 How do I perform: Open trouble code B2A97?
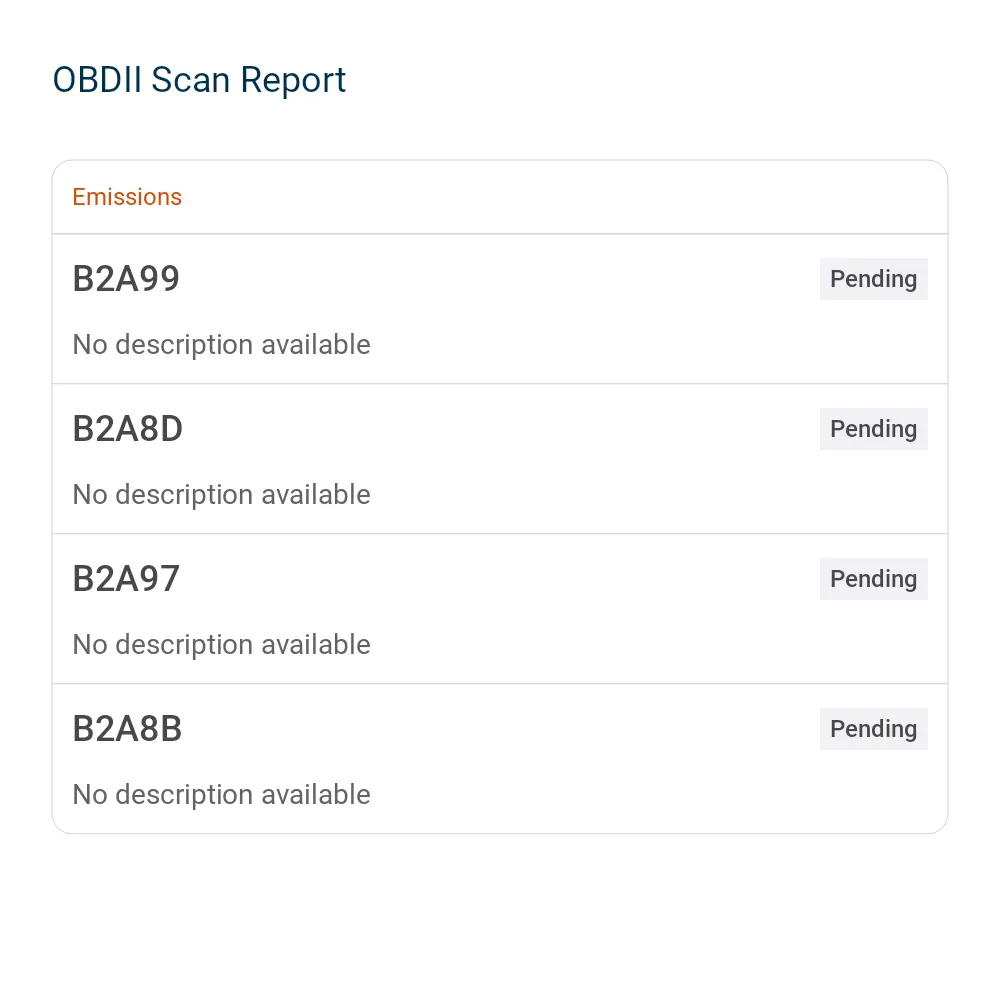(126, 578)
